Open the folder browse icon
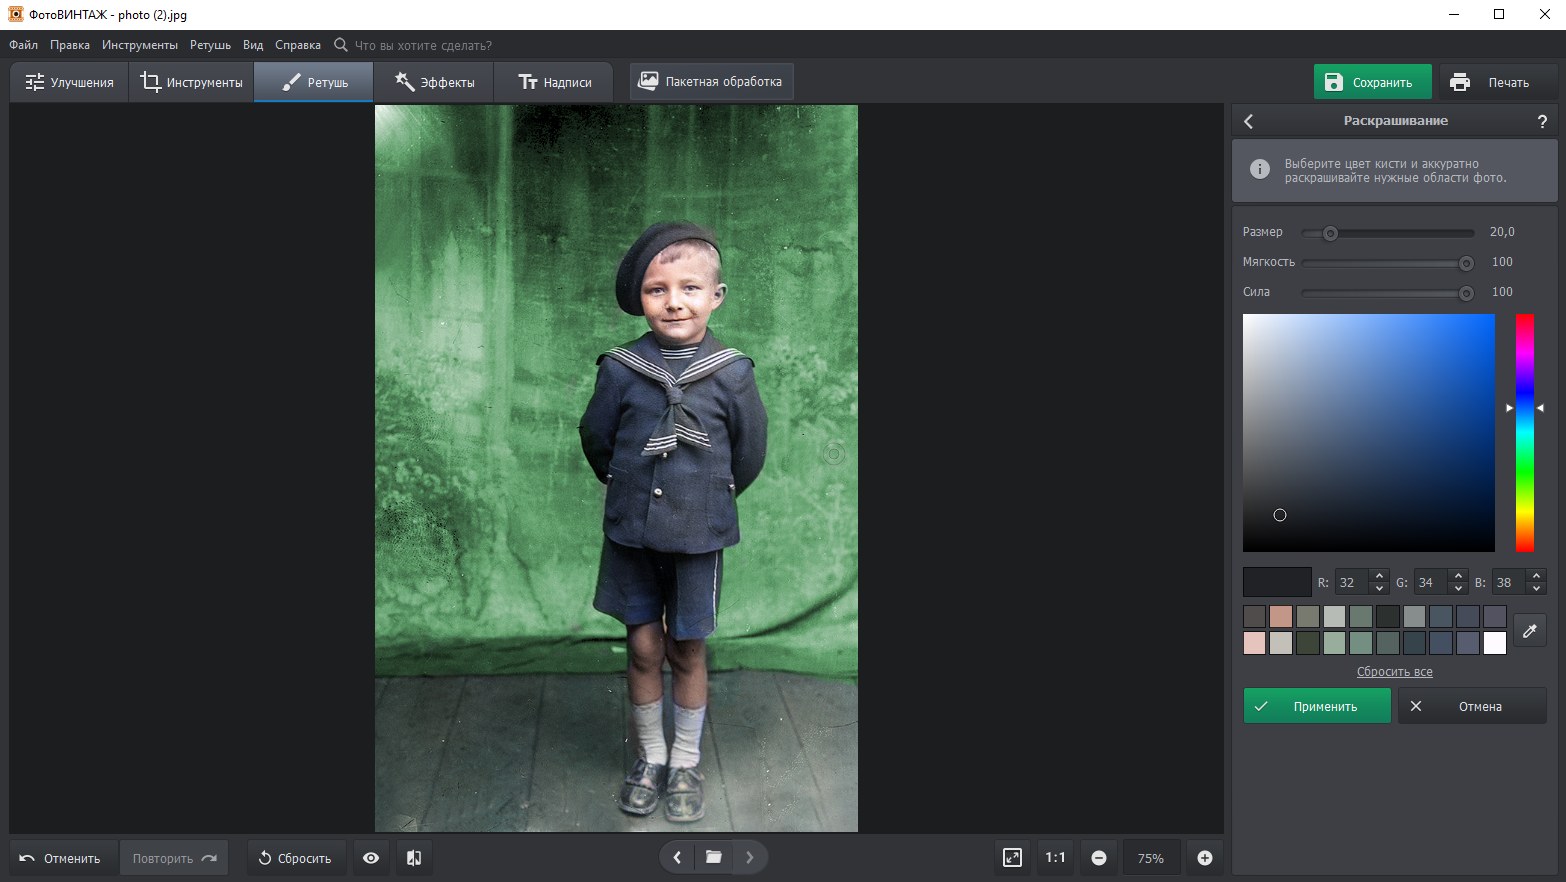 point(713,857)
